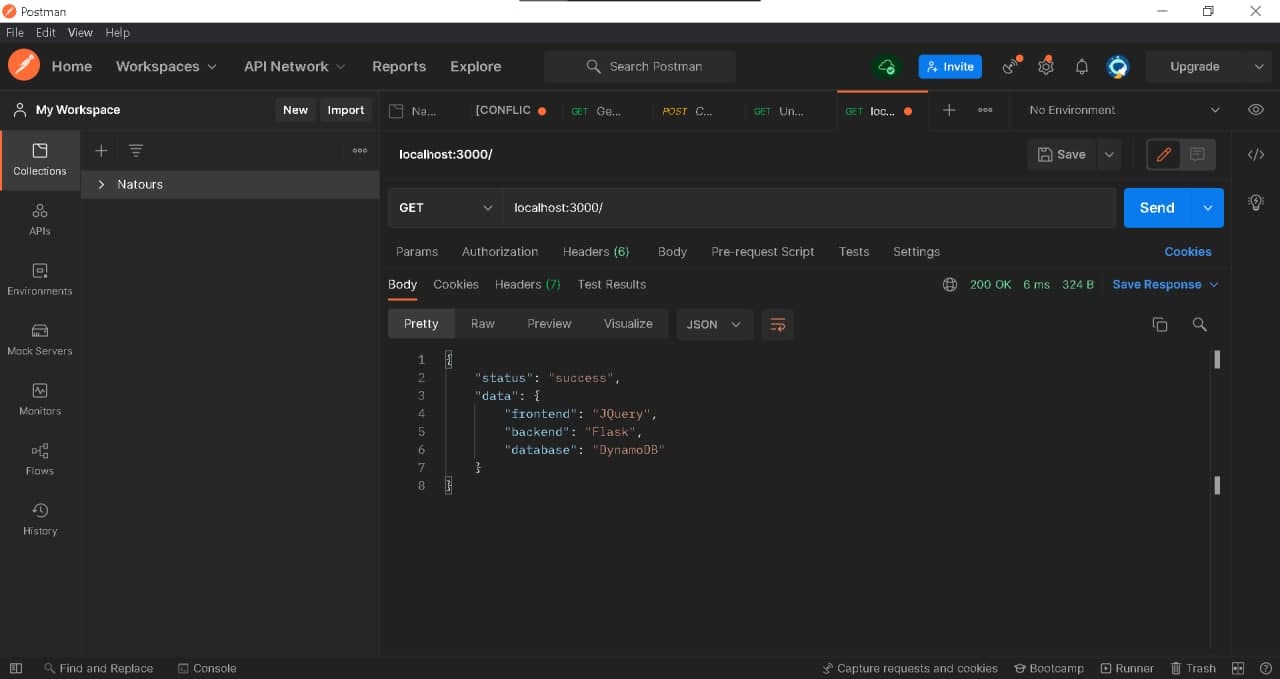
Task: Open the notifications bell
Action: click(x=1082, y=67)
